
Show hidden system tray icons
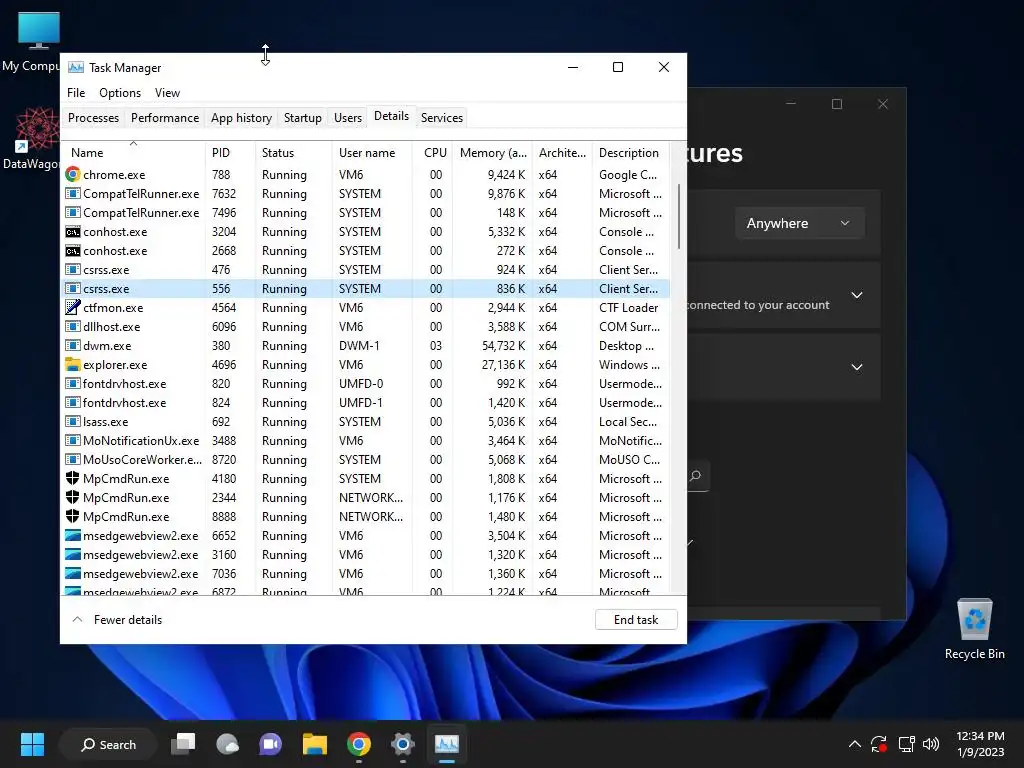click(854, 744)
